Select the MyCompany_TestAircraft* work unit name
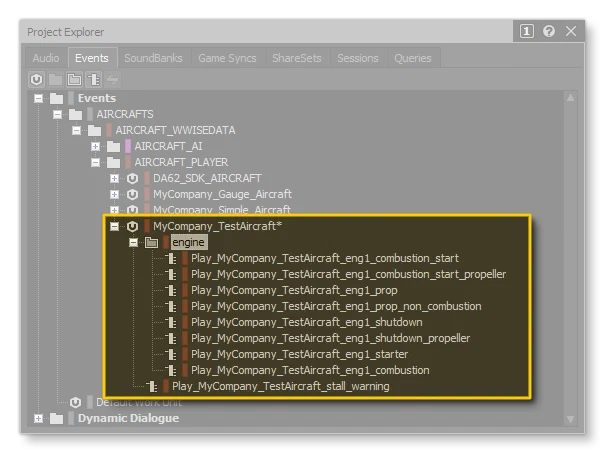The height and width of the screenshot is (454, 605). (218, 226)
